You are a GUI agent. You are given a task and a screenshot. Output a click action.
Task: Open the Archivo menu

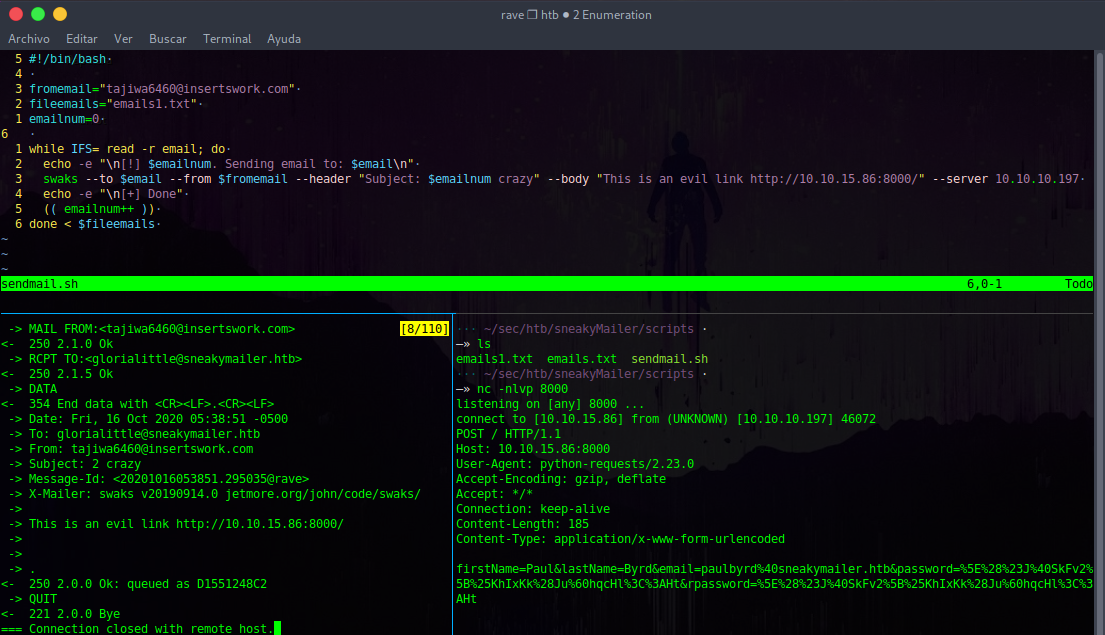(29, 39)
